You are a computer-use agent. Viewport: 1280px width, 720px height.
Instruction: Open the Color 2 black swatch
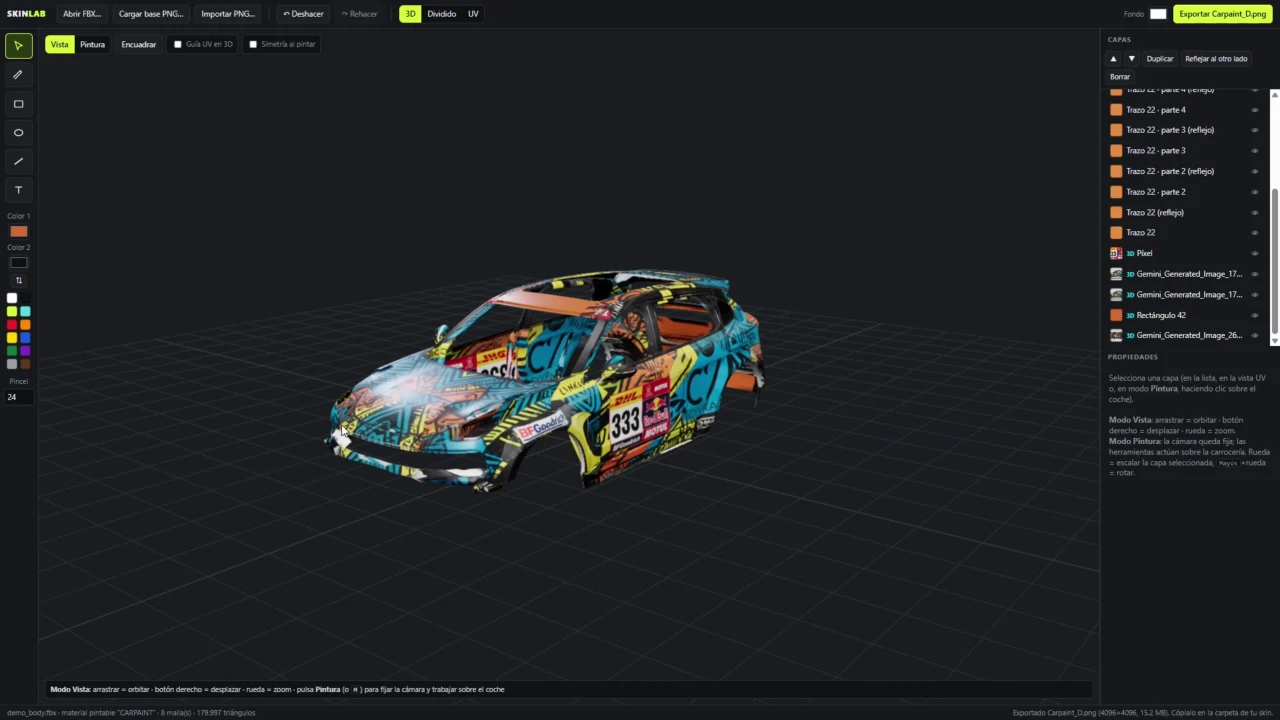[x=19, y=263]
